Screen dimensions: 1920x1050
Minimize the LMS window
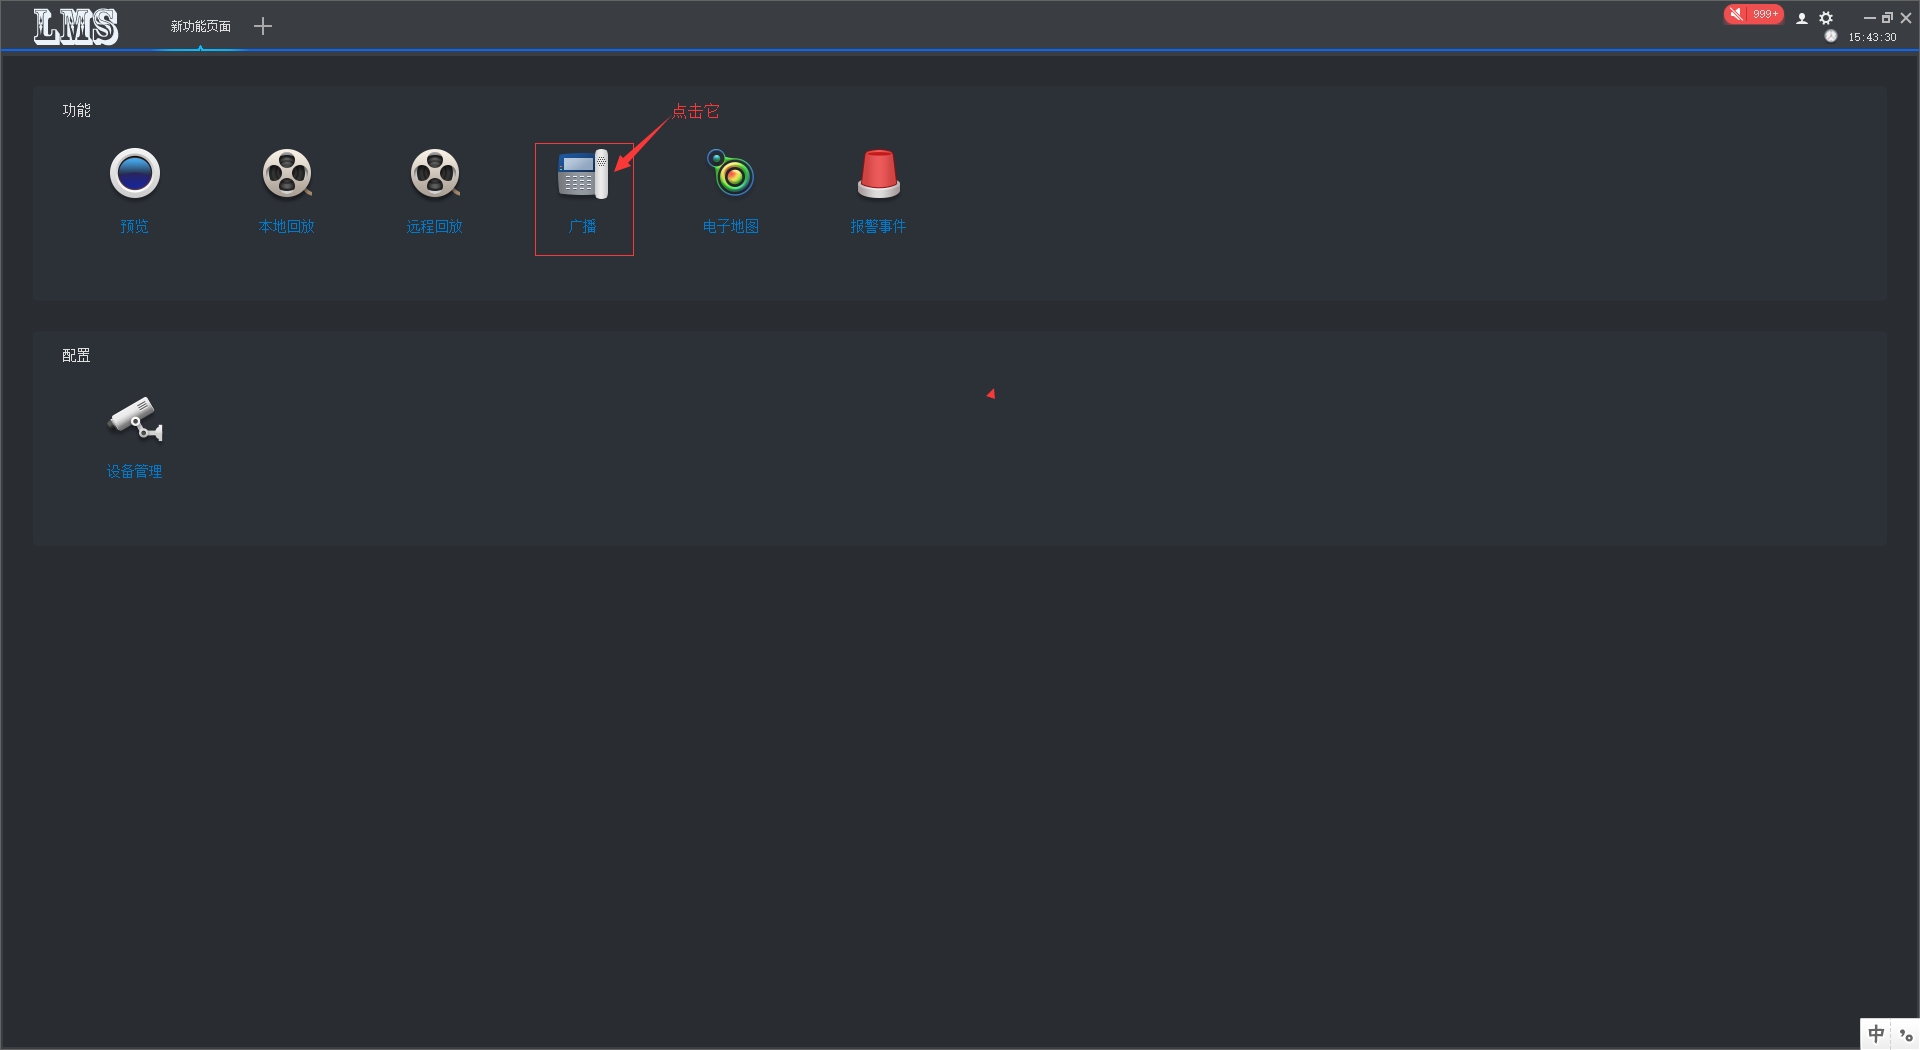coord(1869,18)
